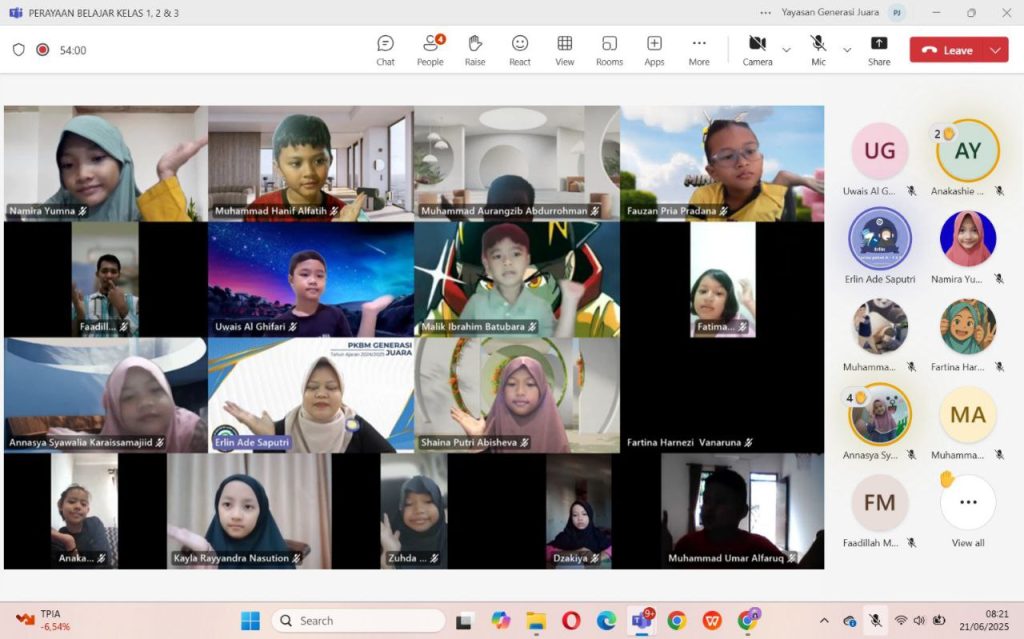
Task: Open WPS Office from the taskbar
Action: [712, 620]
